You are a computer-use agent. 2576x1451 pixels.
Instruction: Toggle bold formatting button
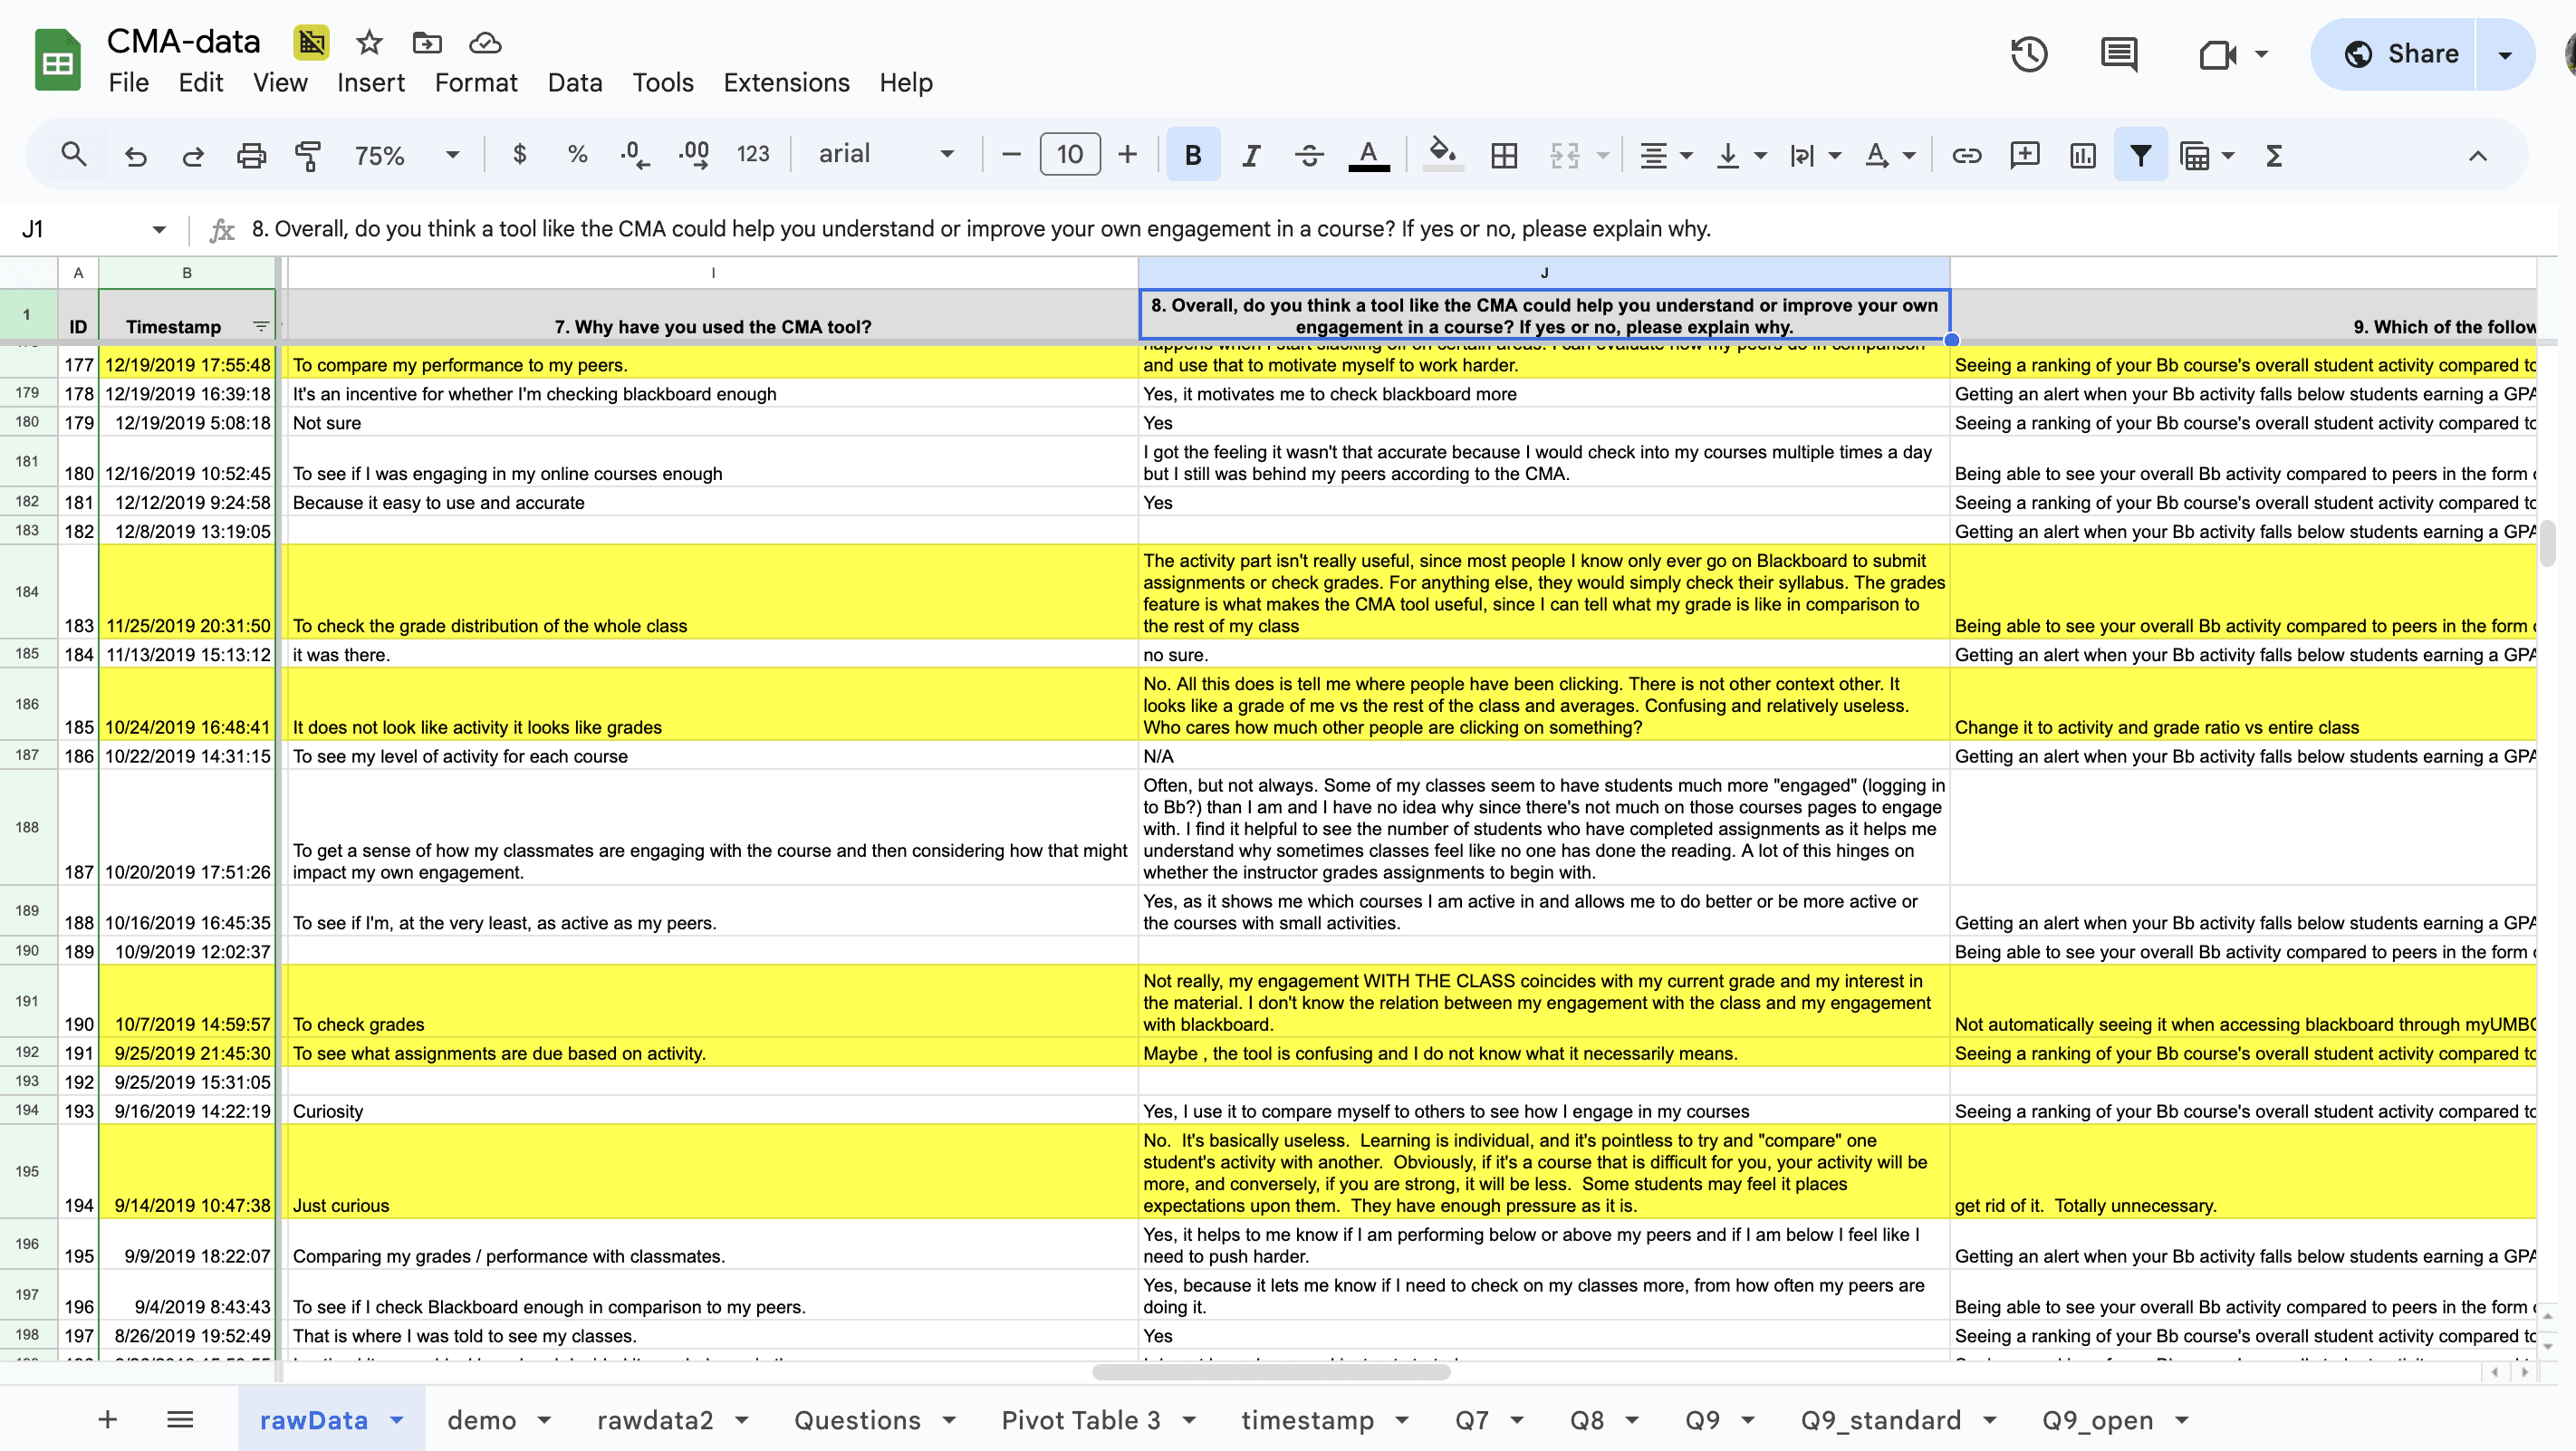1192,155
